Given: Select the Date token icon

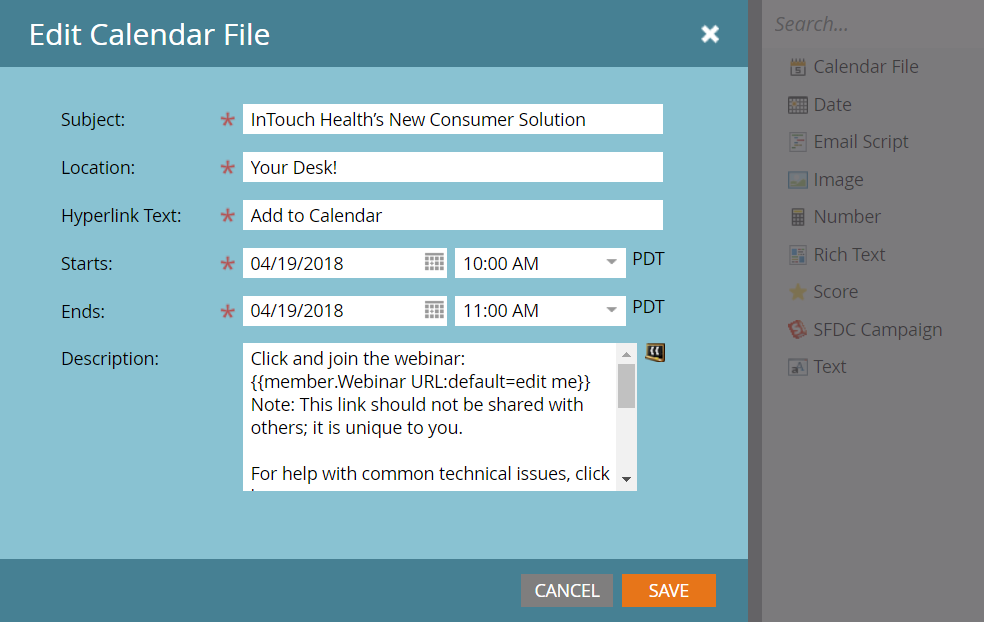Looking at the screenshot, I should tap(797, 105).
